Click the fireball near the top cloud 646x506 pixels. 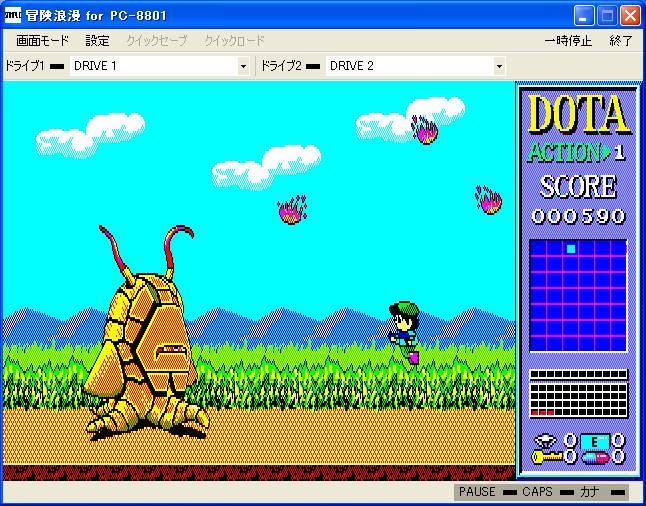[x=425, y=130]
